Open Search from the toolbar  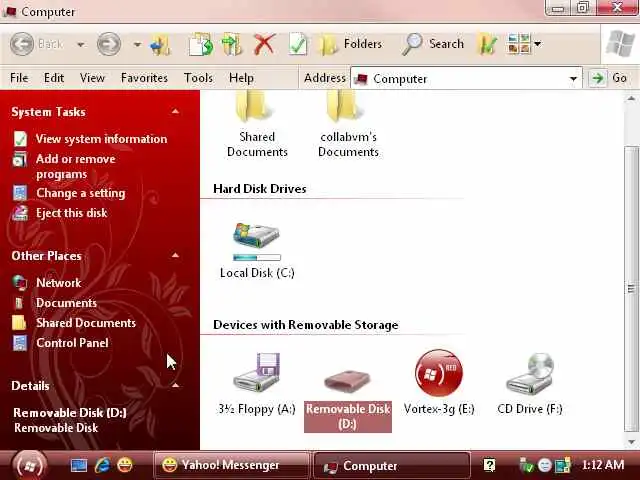(433, 44)
